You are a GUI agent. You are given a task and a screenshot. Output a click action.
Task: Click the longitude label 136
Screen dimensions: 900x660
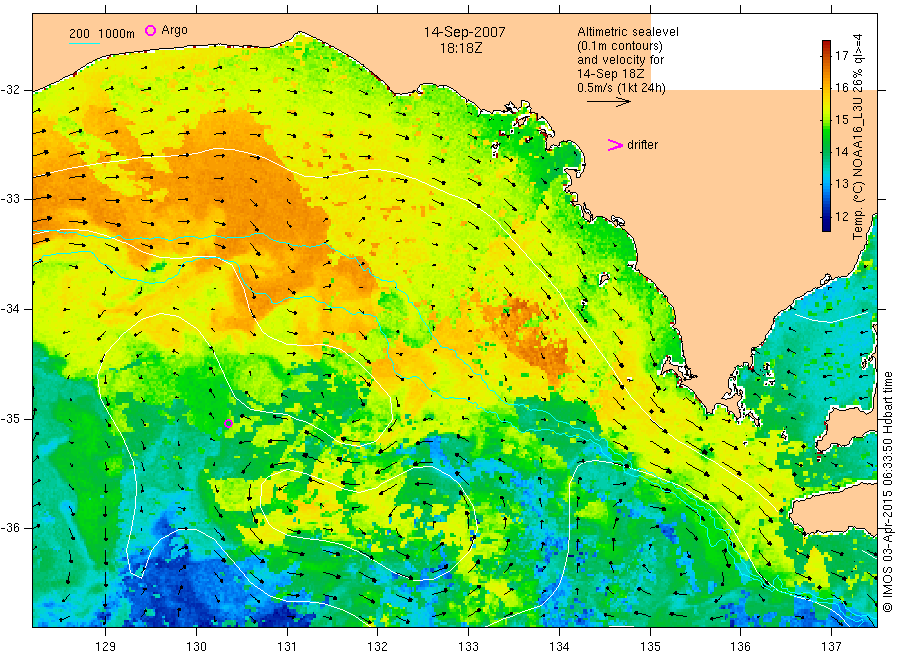coord(740,647)
